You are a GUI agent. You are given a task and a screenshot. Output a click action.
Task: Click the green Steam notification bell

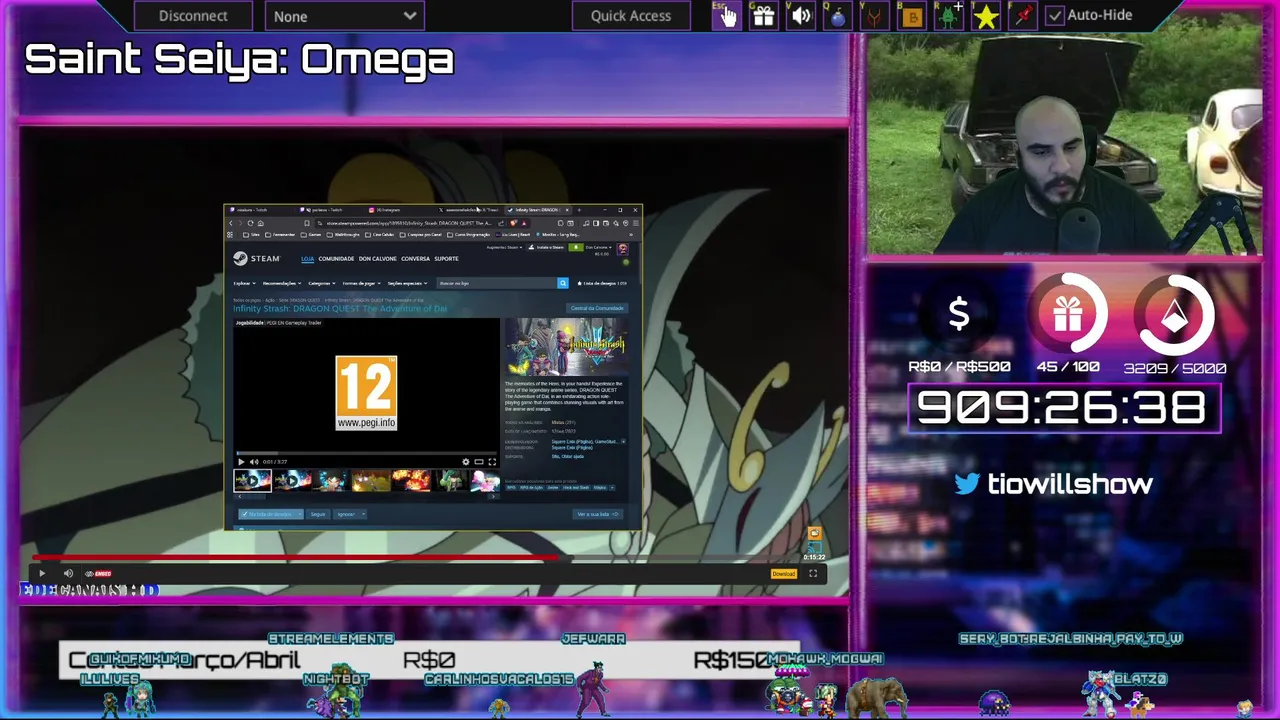coord(576,247)
